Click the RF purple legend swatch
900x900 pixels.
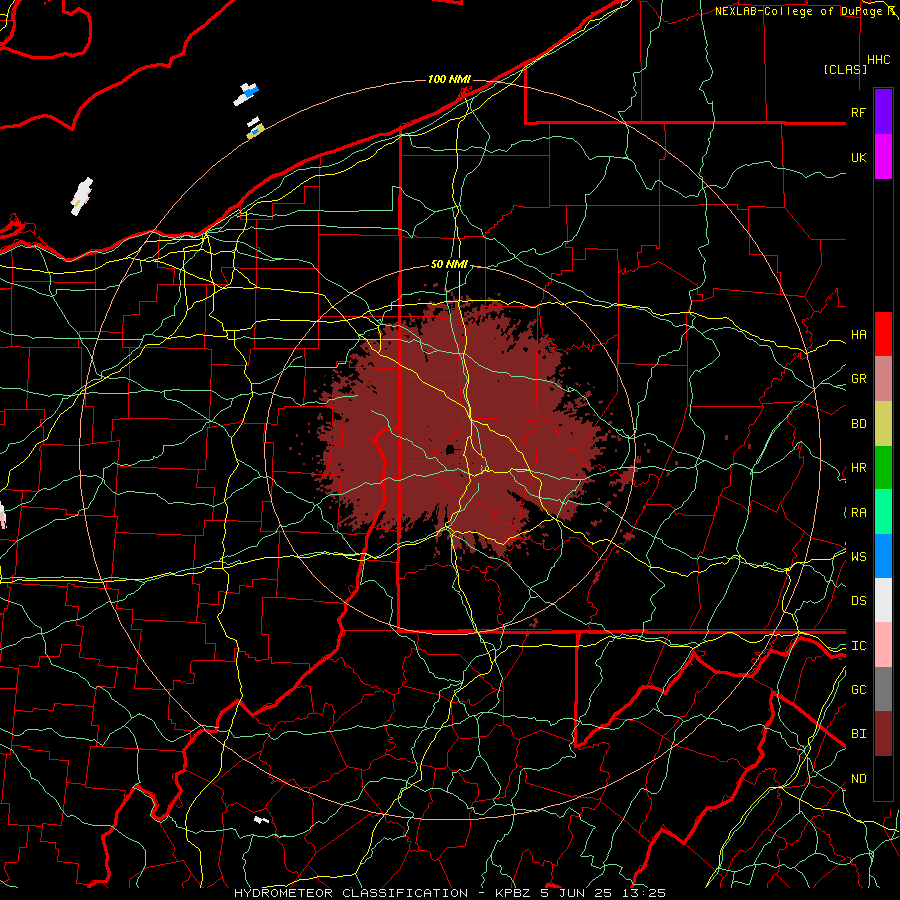click(x=883, y=112)
